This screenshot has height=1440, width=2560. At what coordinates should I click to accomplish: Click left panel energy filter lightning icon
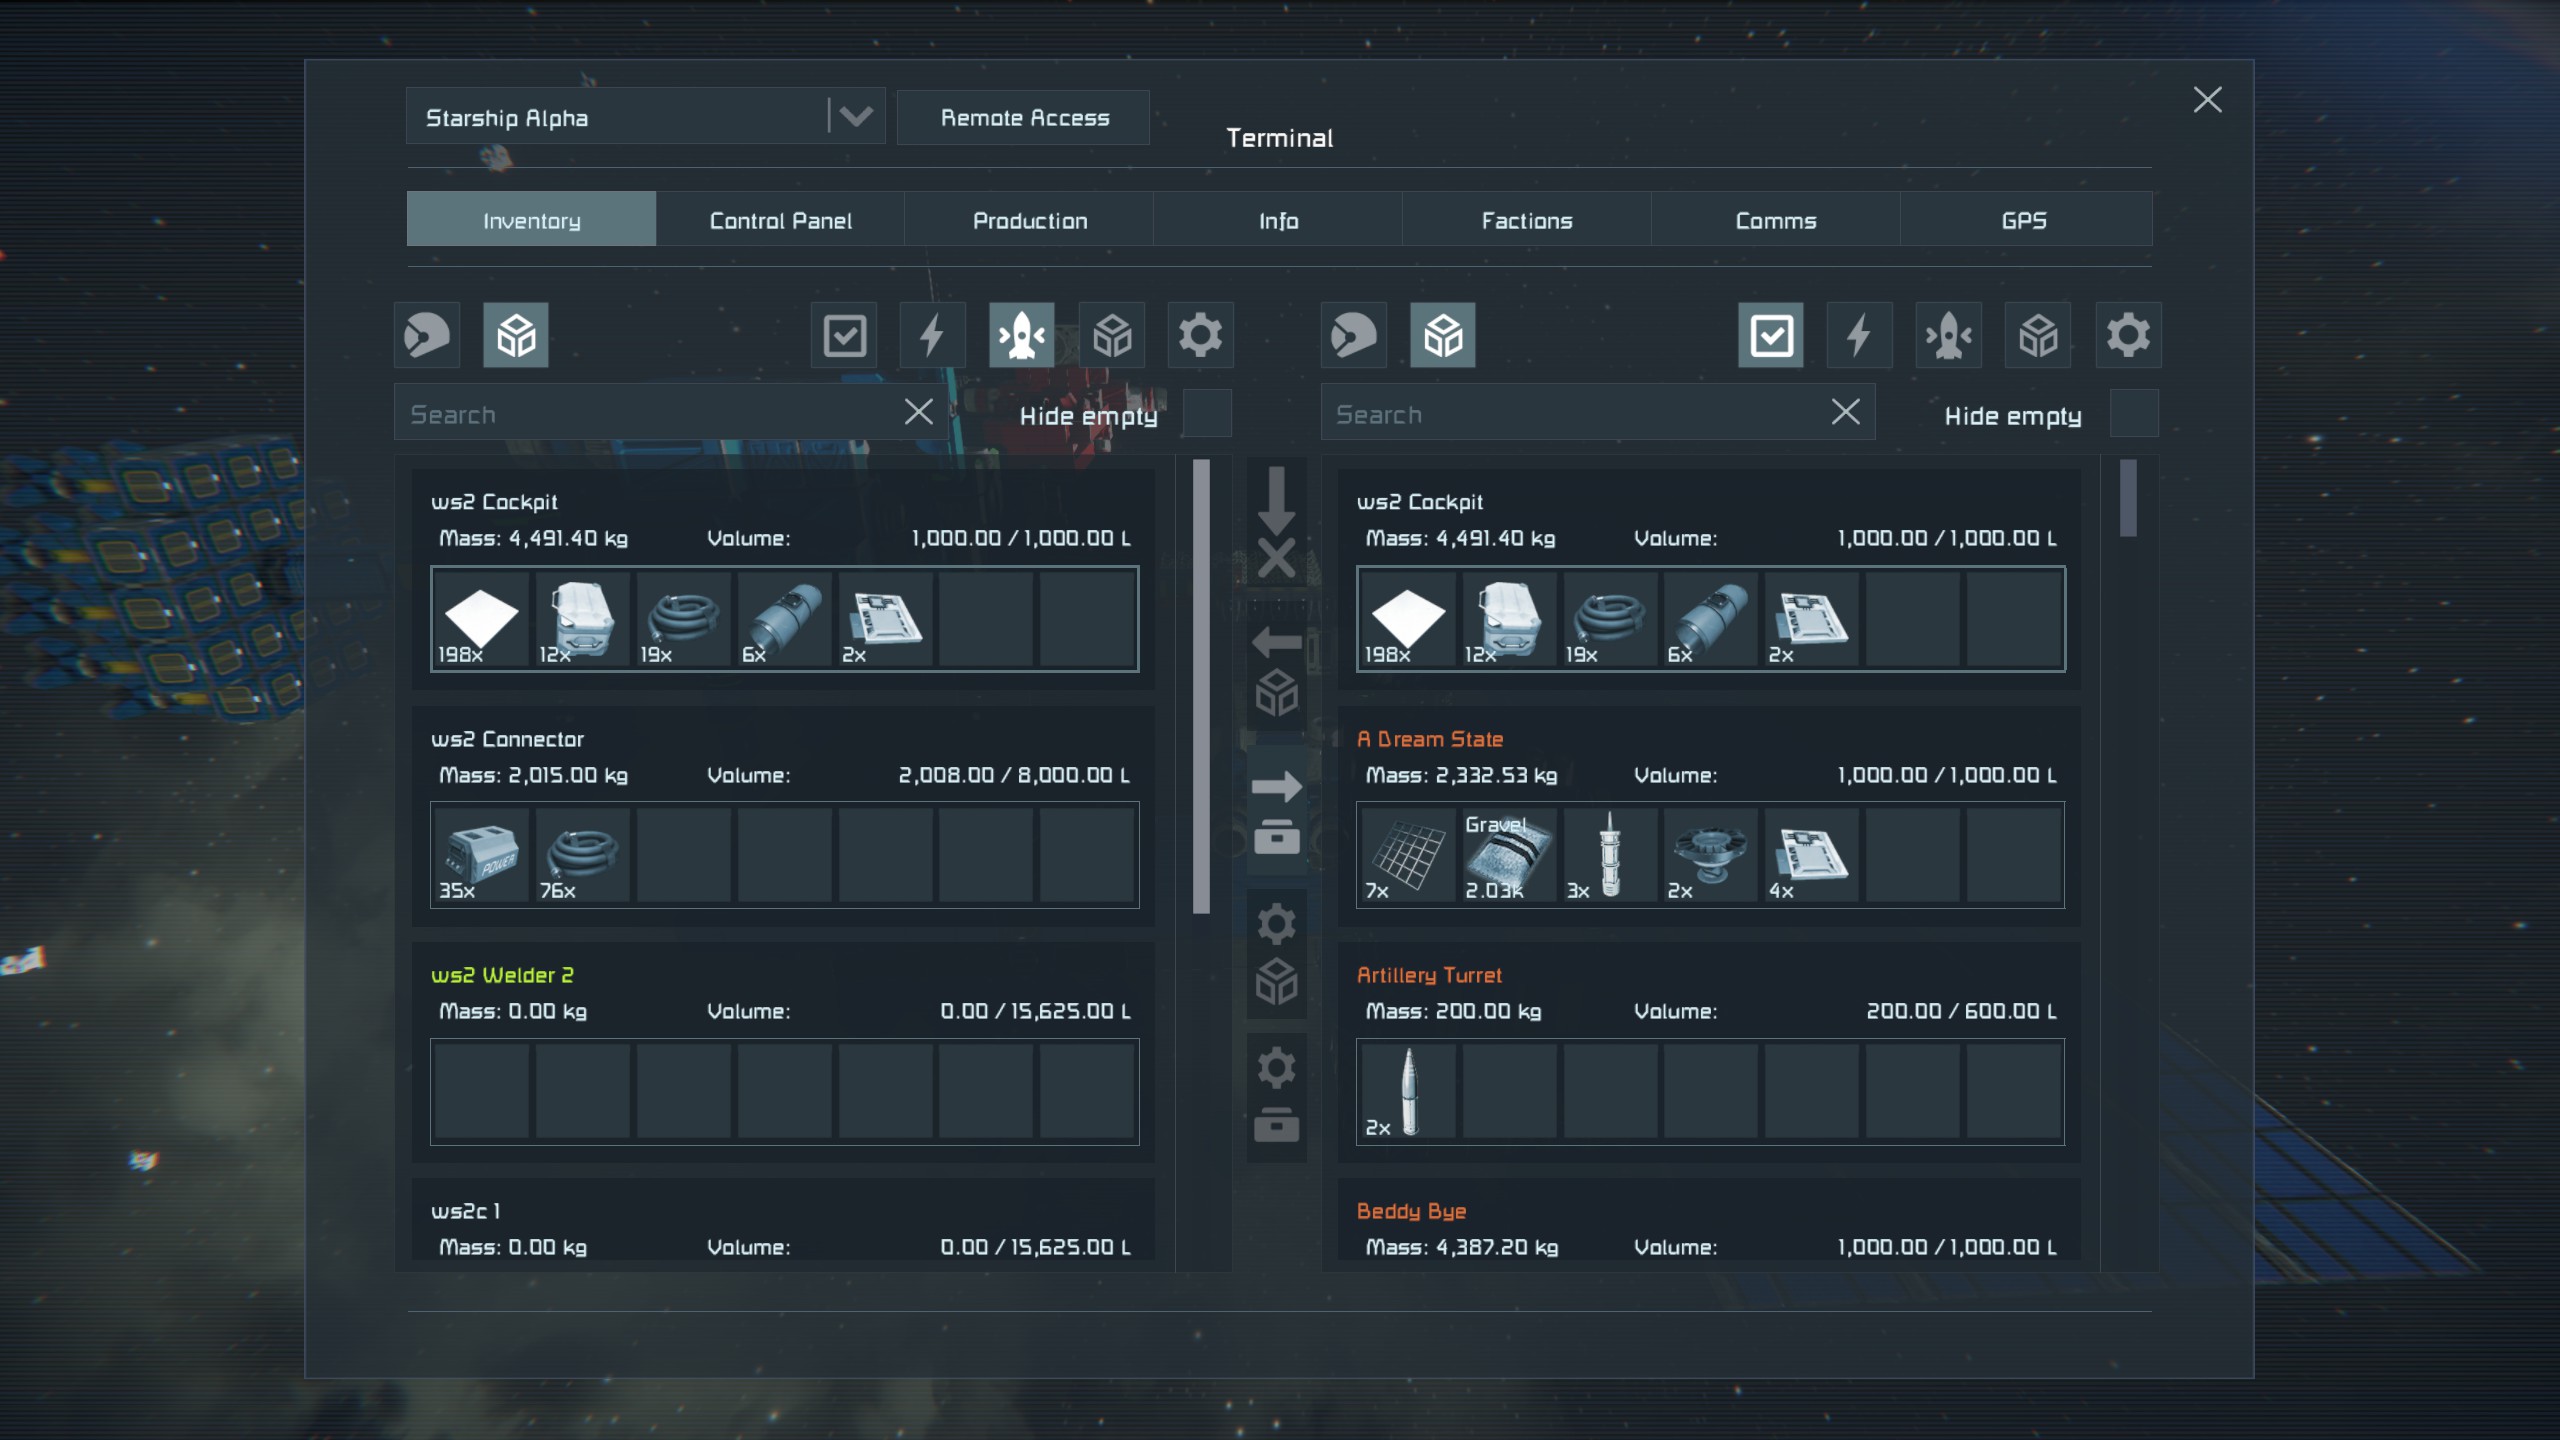coord(932,335)
